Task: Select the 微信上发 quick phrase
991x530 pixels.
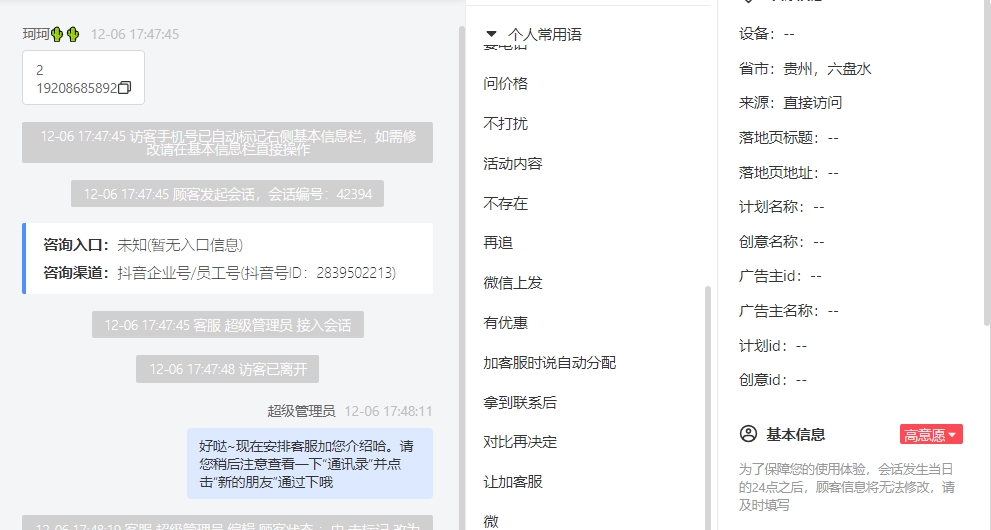Action: pos(513,282)
